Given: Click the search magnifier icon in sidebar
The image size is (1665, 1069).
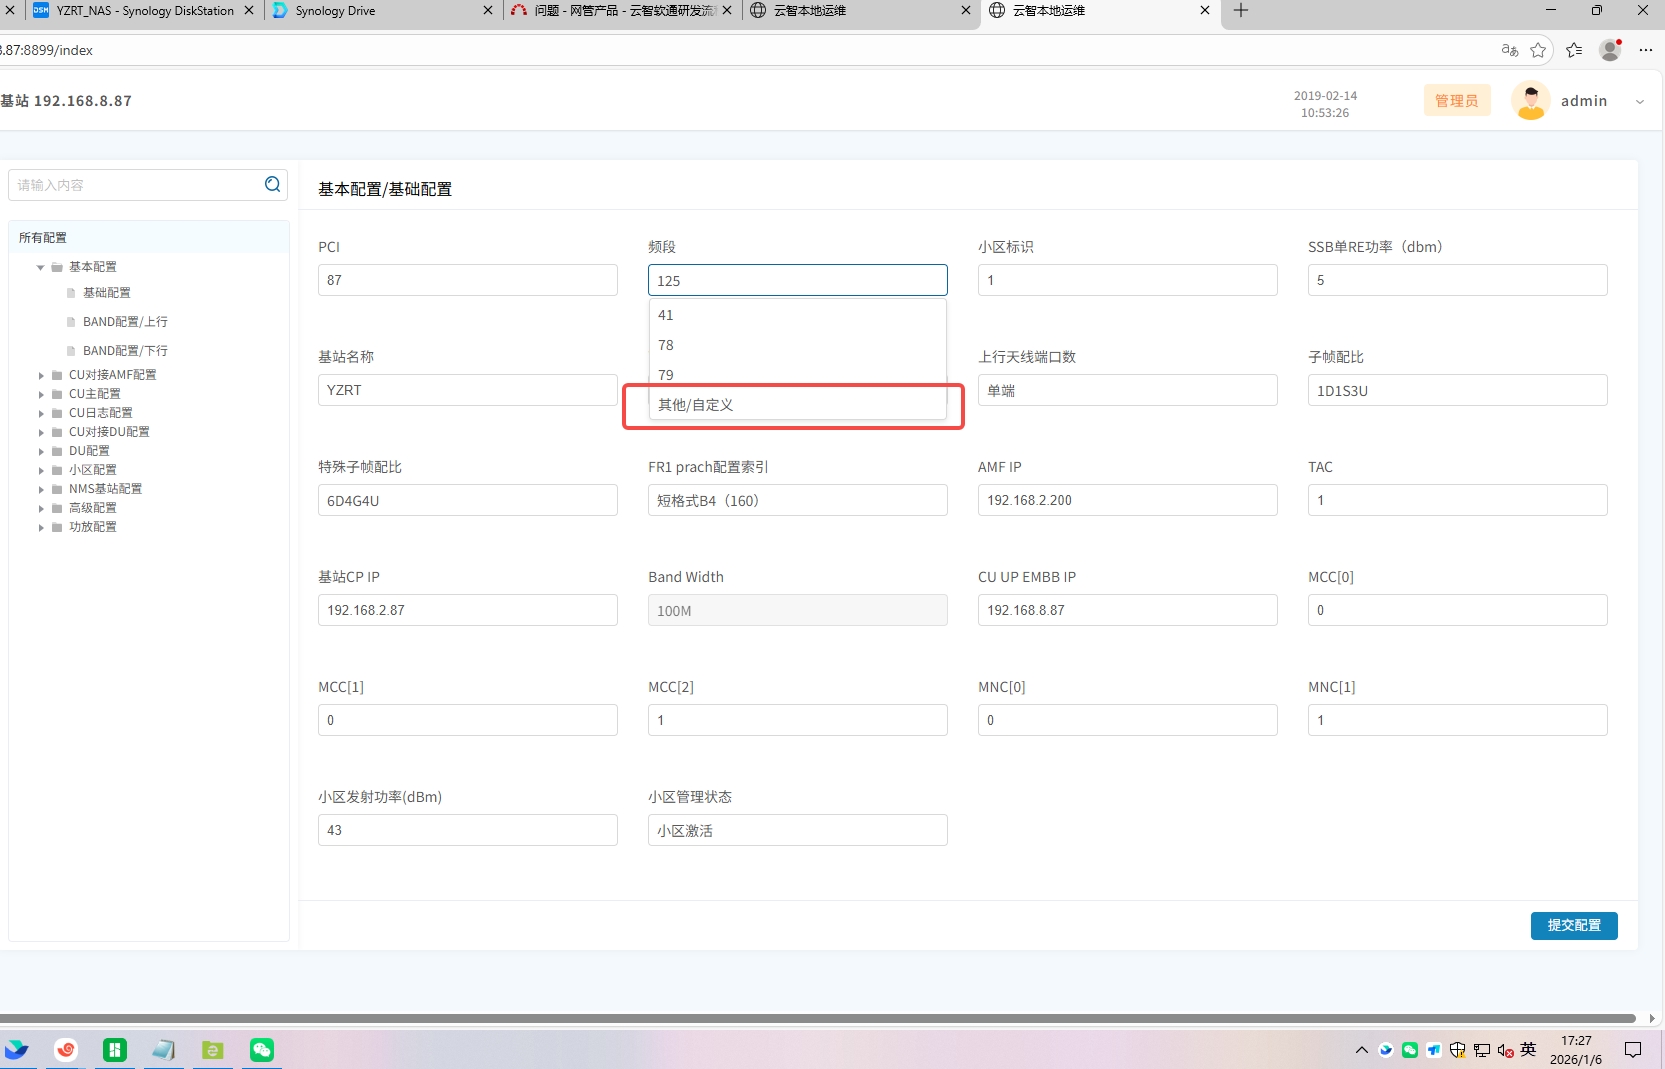Looking at the screenshot, I should click(272, 184).
